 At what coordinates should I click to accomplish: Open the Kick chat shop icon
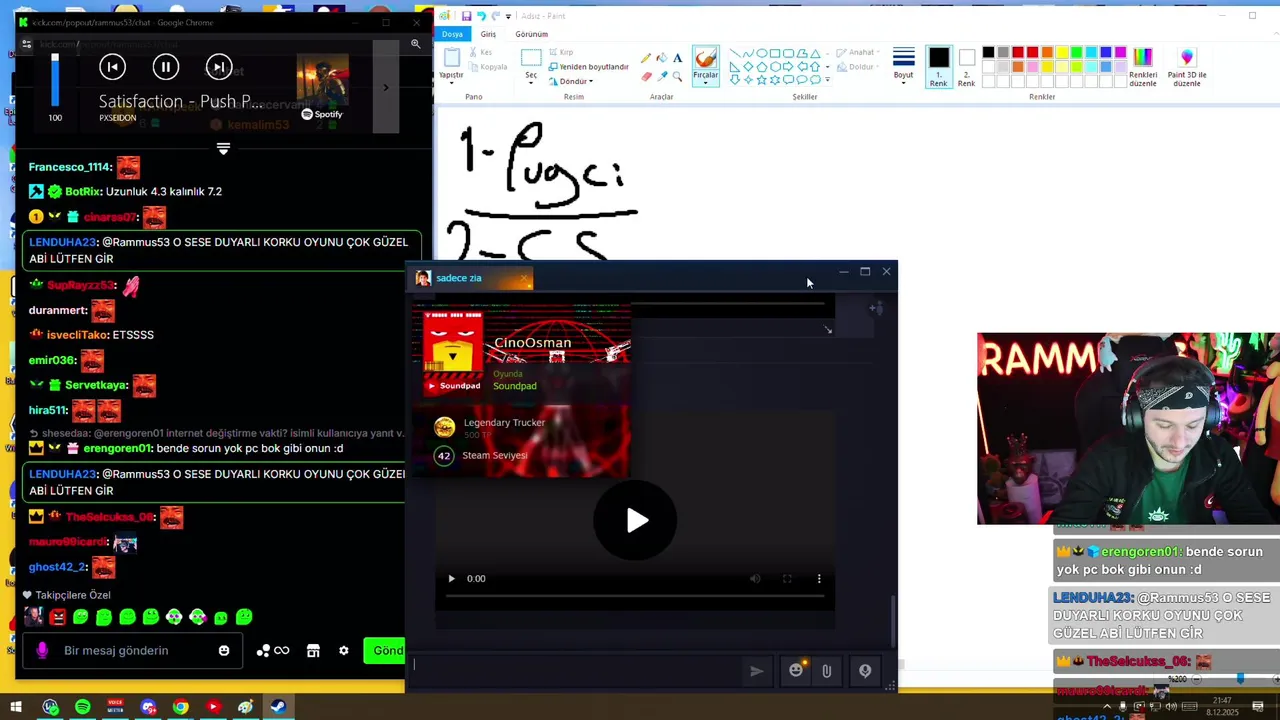tap(313, 650)
